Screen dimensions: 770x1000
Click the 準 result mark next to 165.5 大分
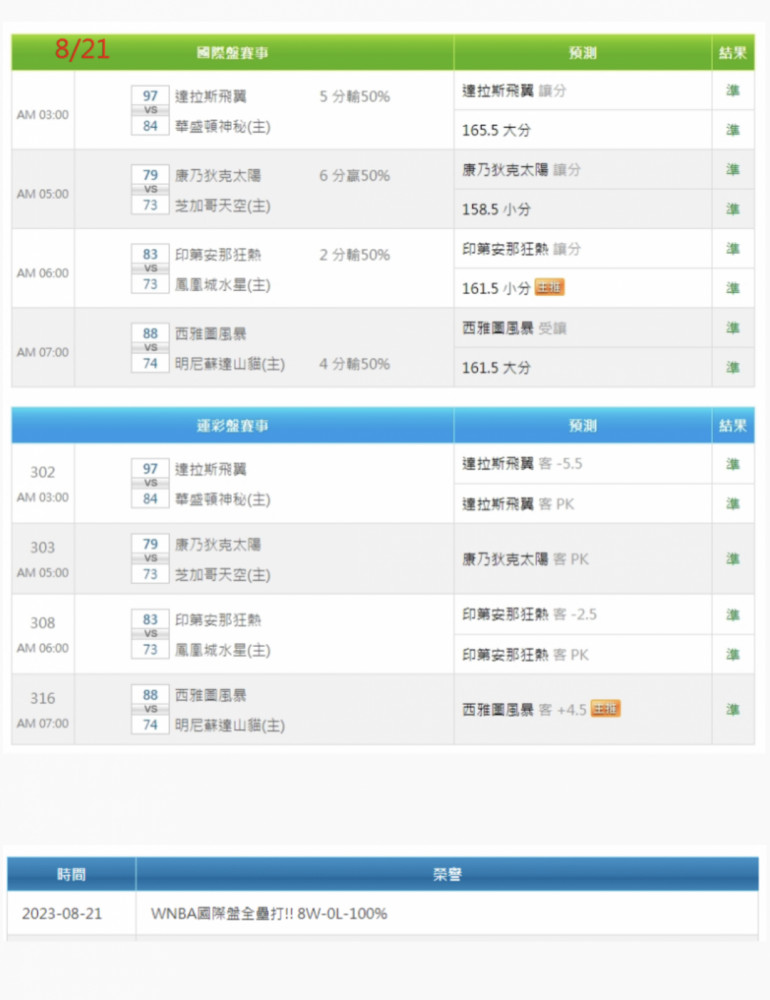pos(732,129)
